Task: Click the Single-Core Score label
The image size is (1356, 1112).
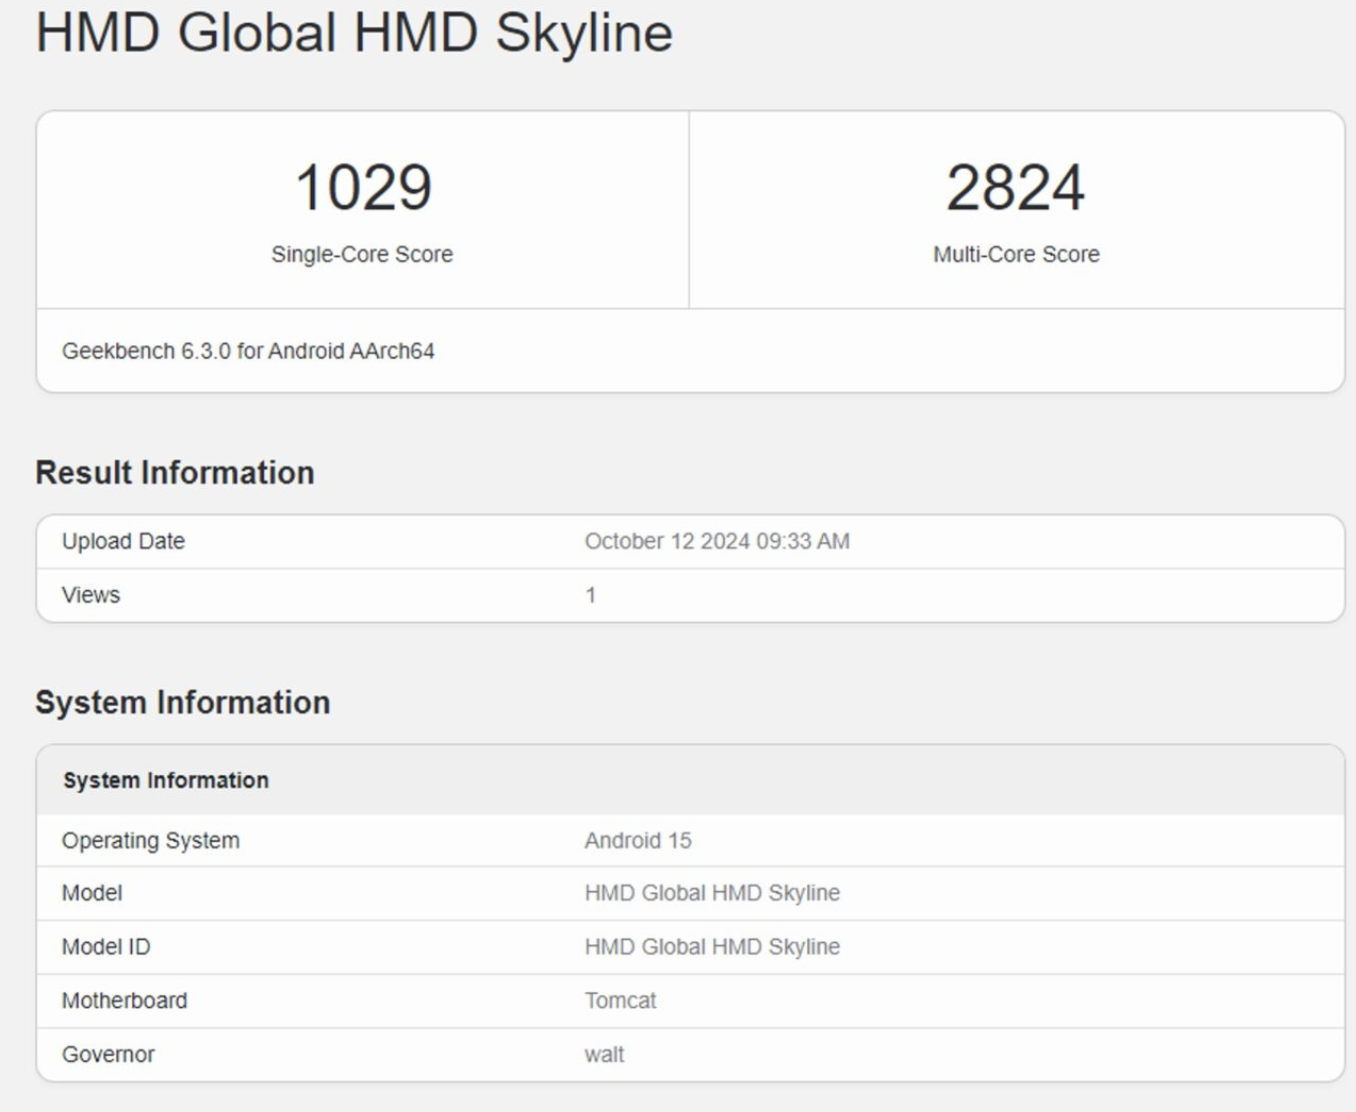Action: [362, 254]
